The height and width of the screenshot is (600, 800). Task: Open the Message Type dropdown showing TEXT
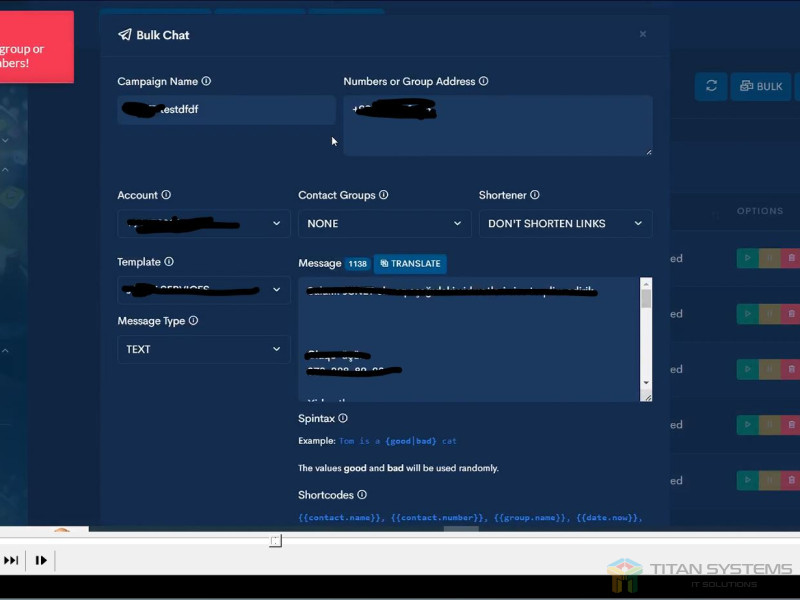[x=204, y=349]
